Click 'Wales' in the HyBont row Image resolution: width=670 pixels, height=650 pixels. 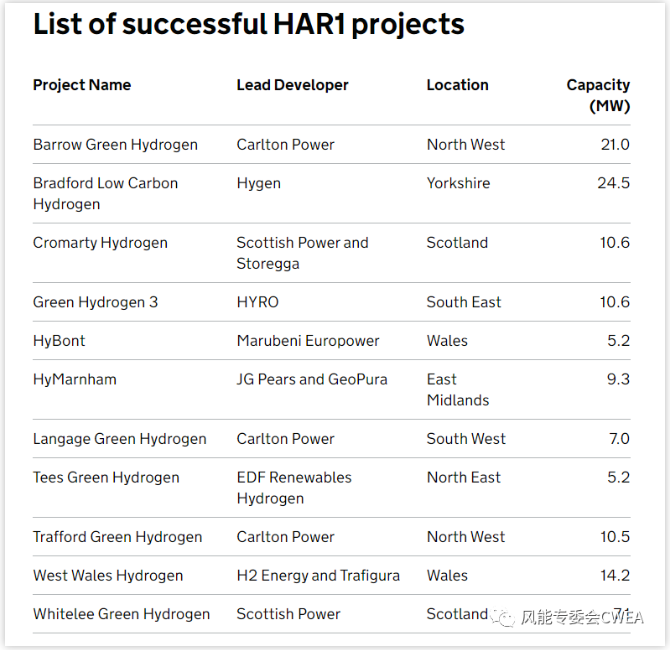coord(447,341)
